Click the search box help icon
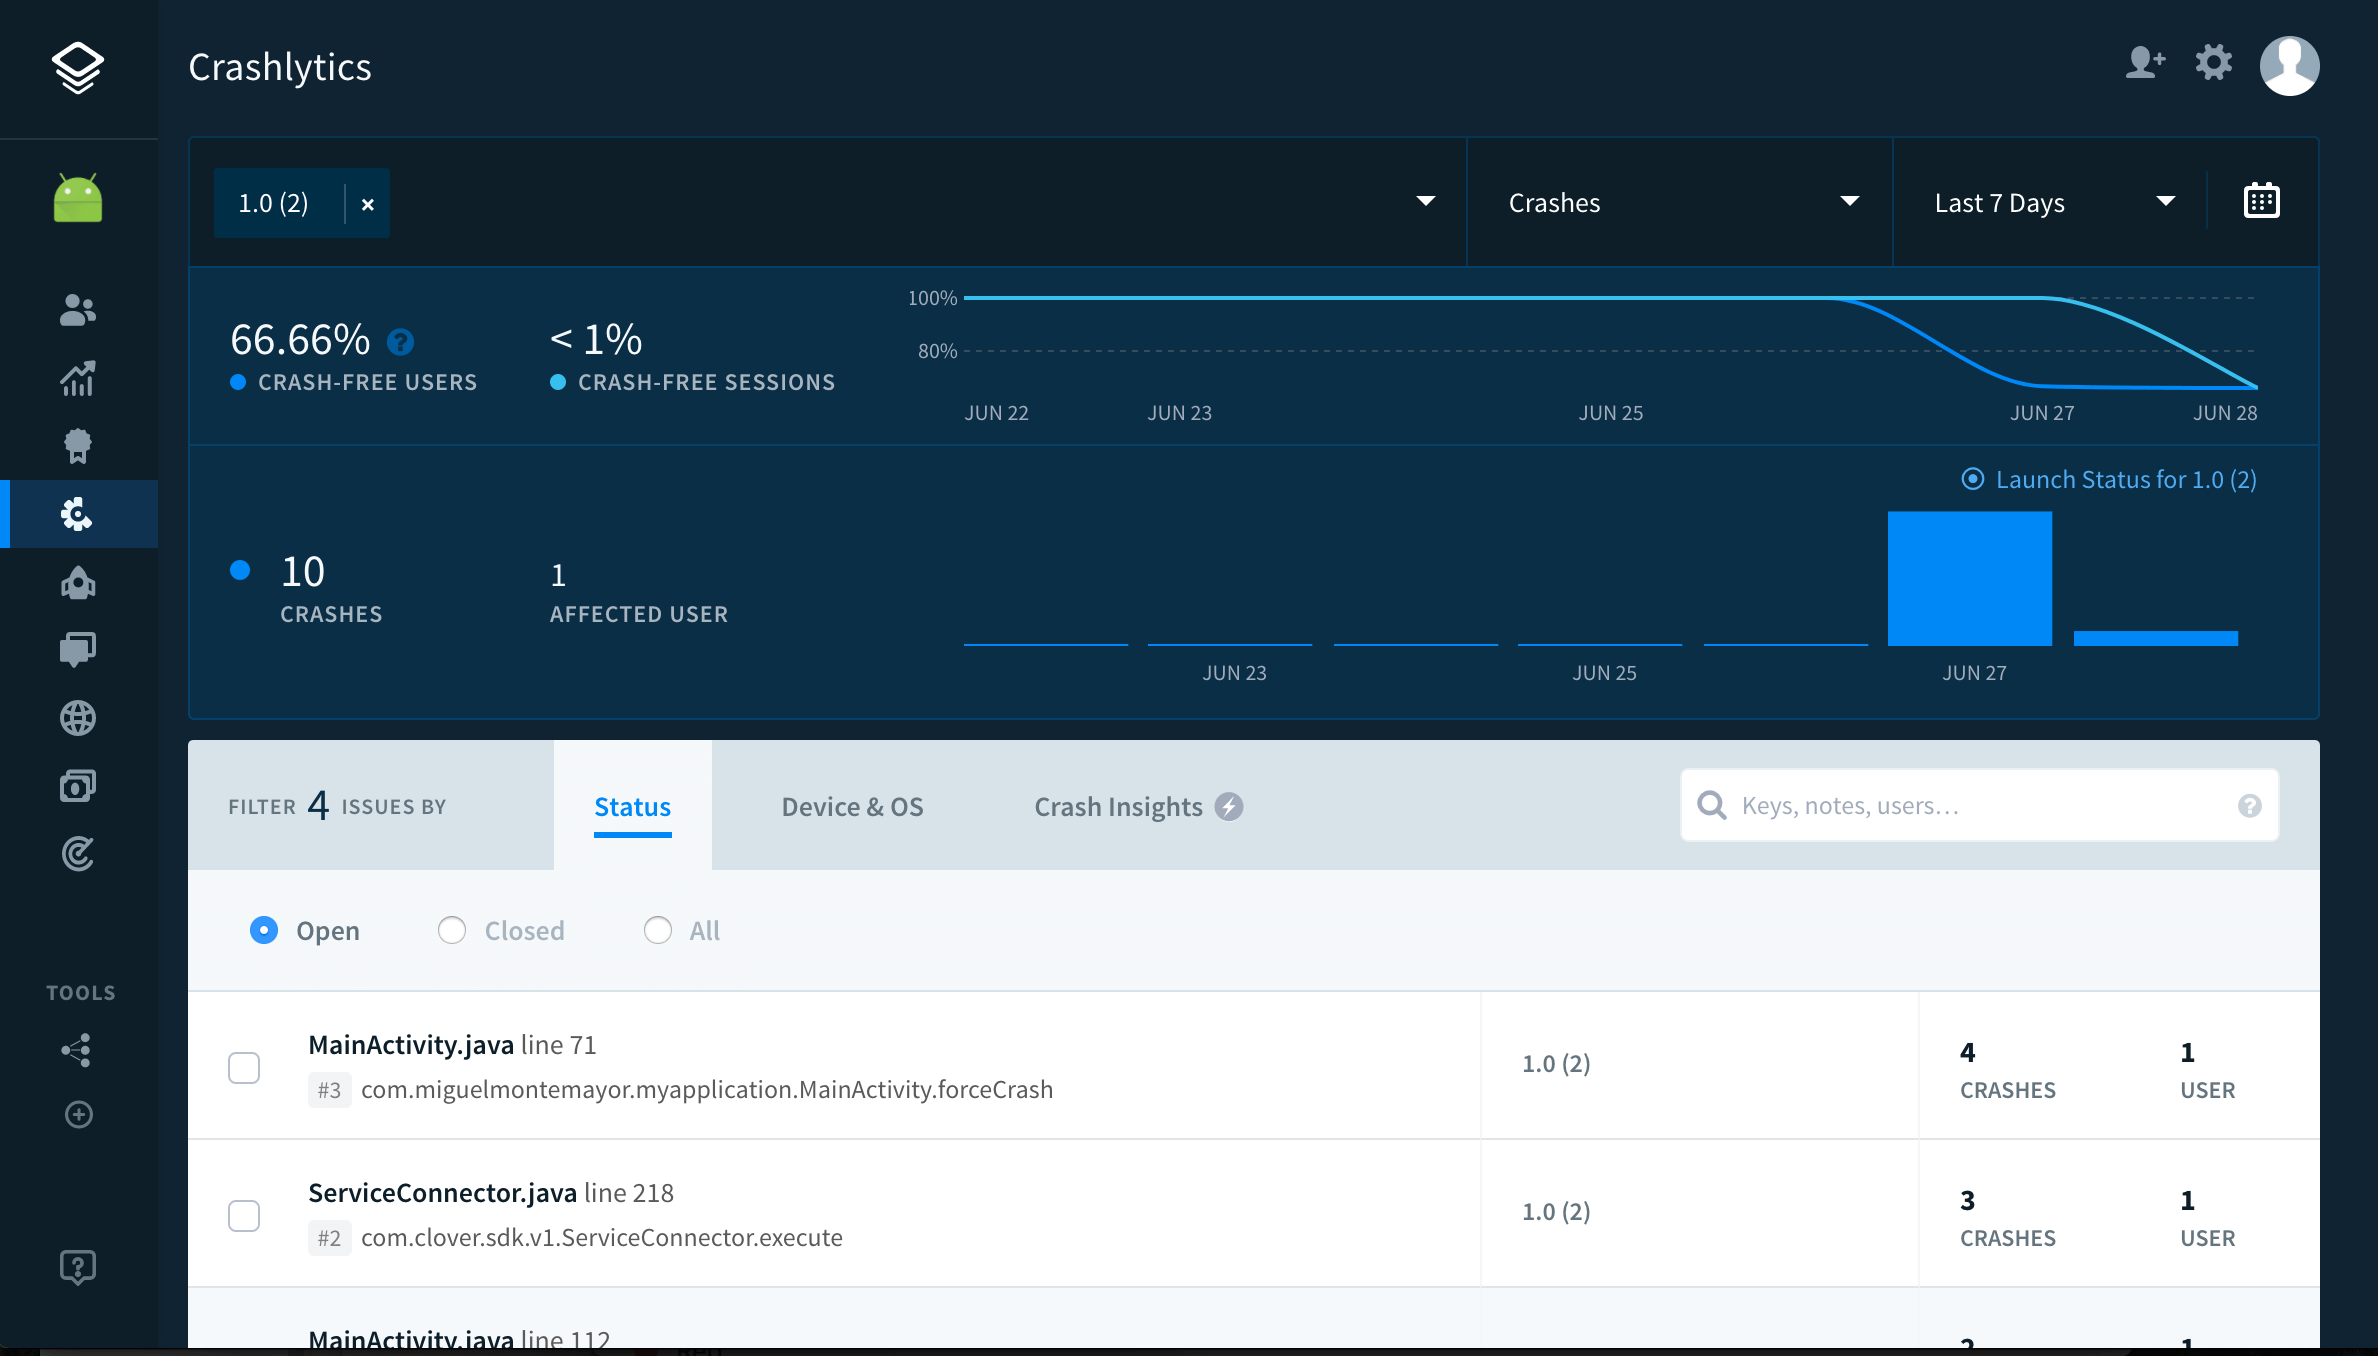Screen dimensions: 2378x1356 (x=2250, y=806)
